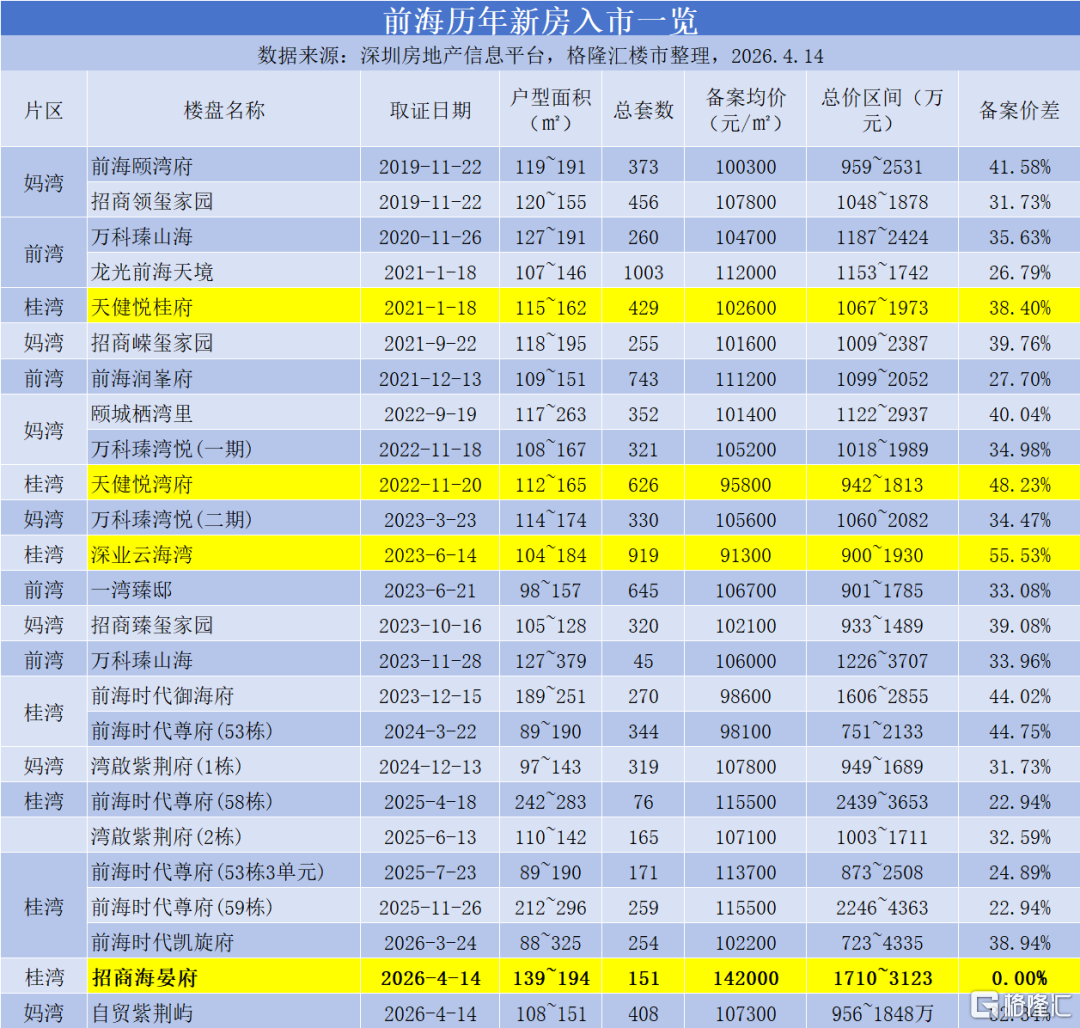Image resolution: width=1080 pixels, height=1028 pixels.
Task: Click the average price 95800
Action: click(x=746, y=485)
